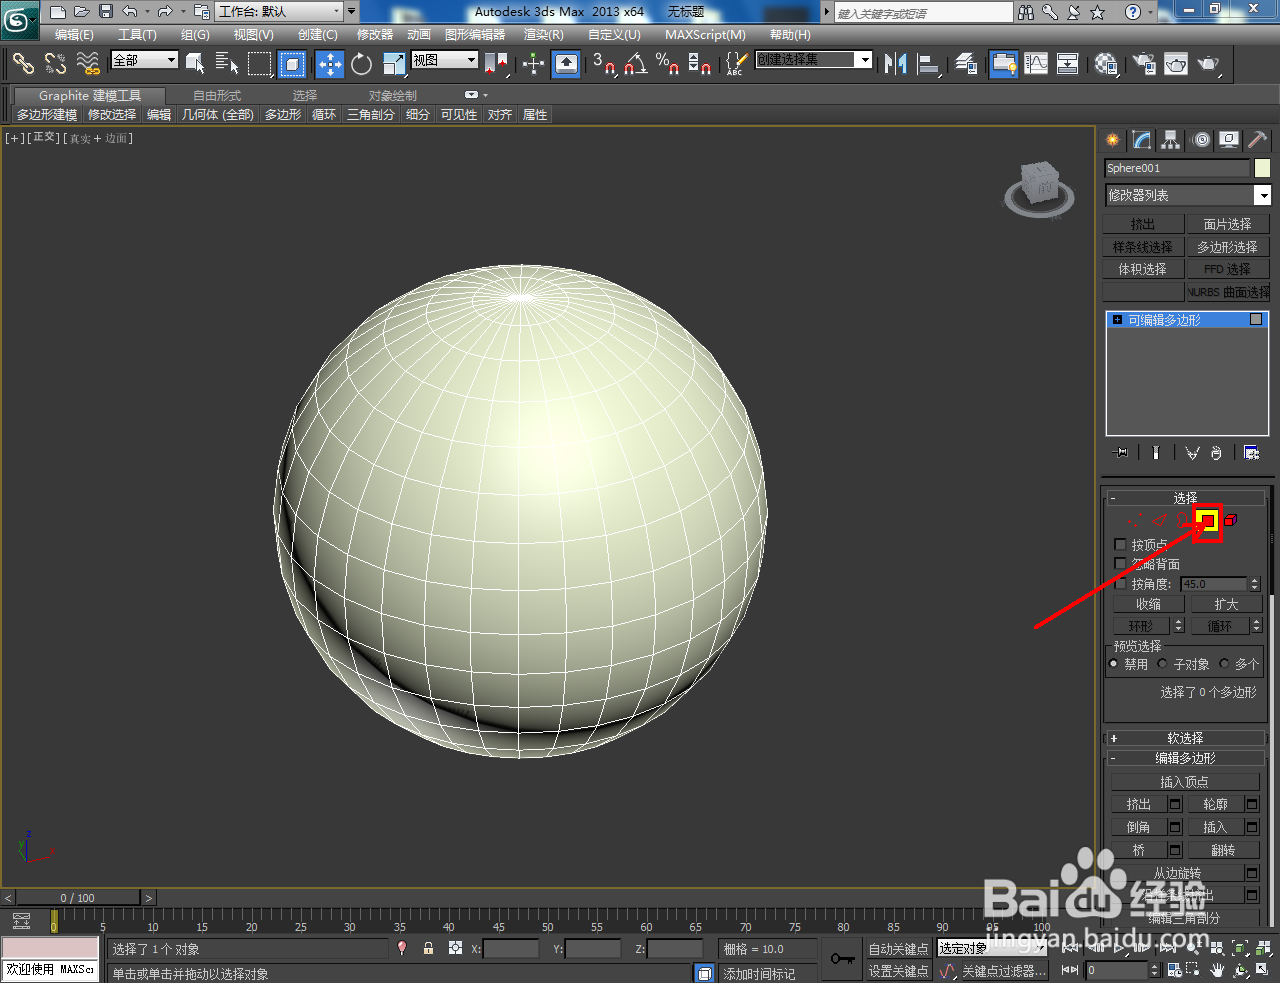
Task: Open the 全部 selection filter dropdown
Action: pos(143,60)
